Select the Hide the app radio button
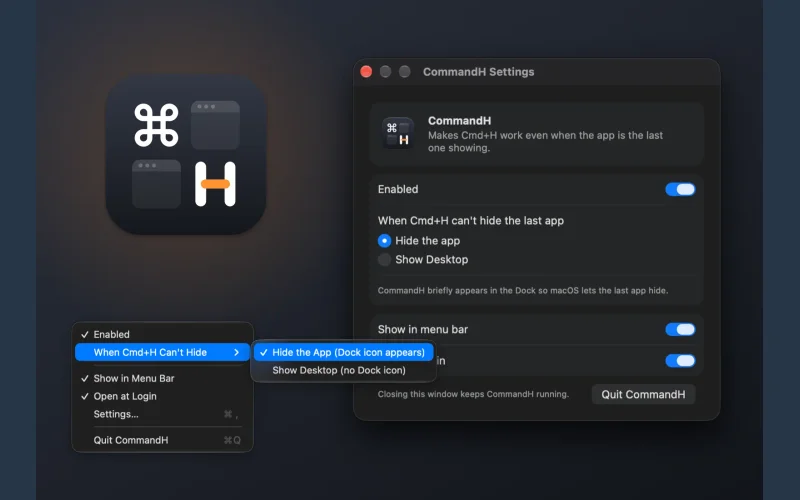 (x=384, y=240)
